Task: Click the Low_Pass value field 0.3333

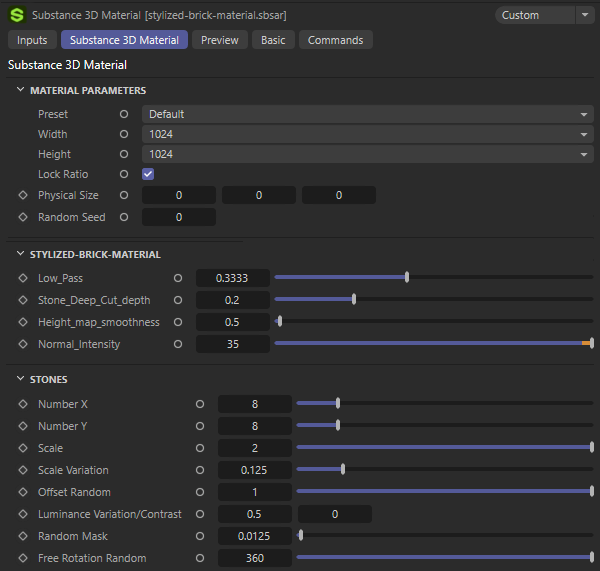Action: [x=233, y=278]
